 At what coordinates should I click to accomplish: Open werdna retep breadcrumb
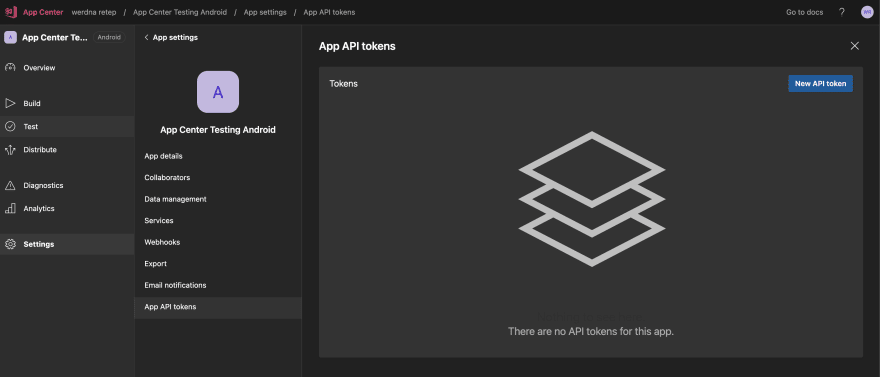94,12
